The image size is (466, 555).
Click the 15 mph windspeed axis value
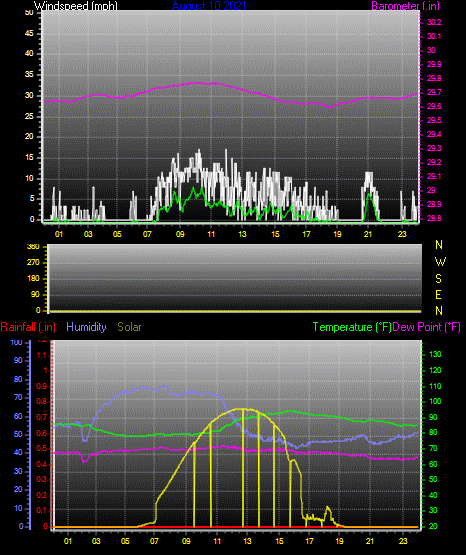click(x=29, y=158)
